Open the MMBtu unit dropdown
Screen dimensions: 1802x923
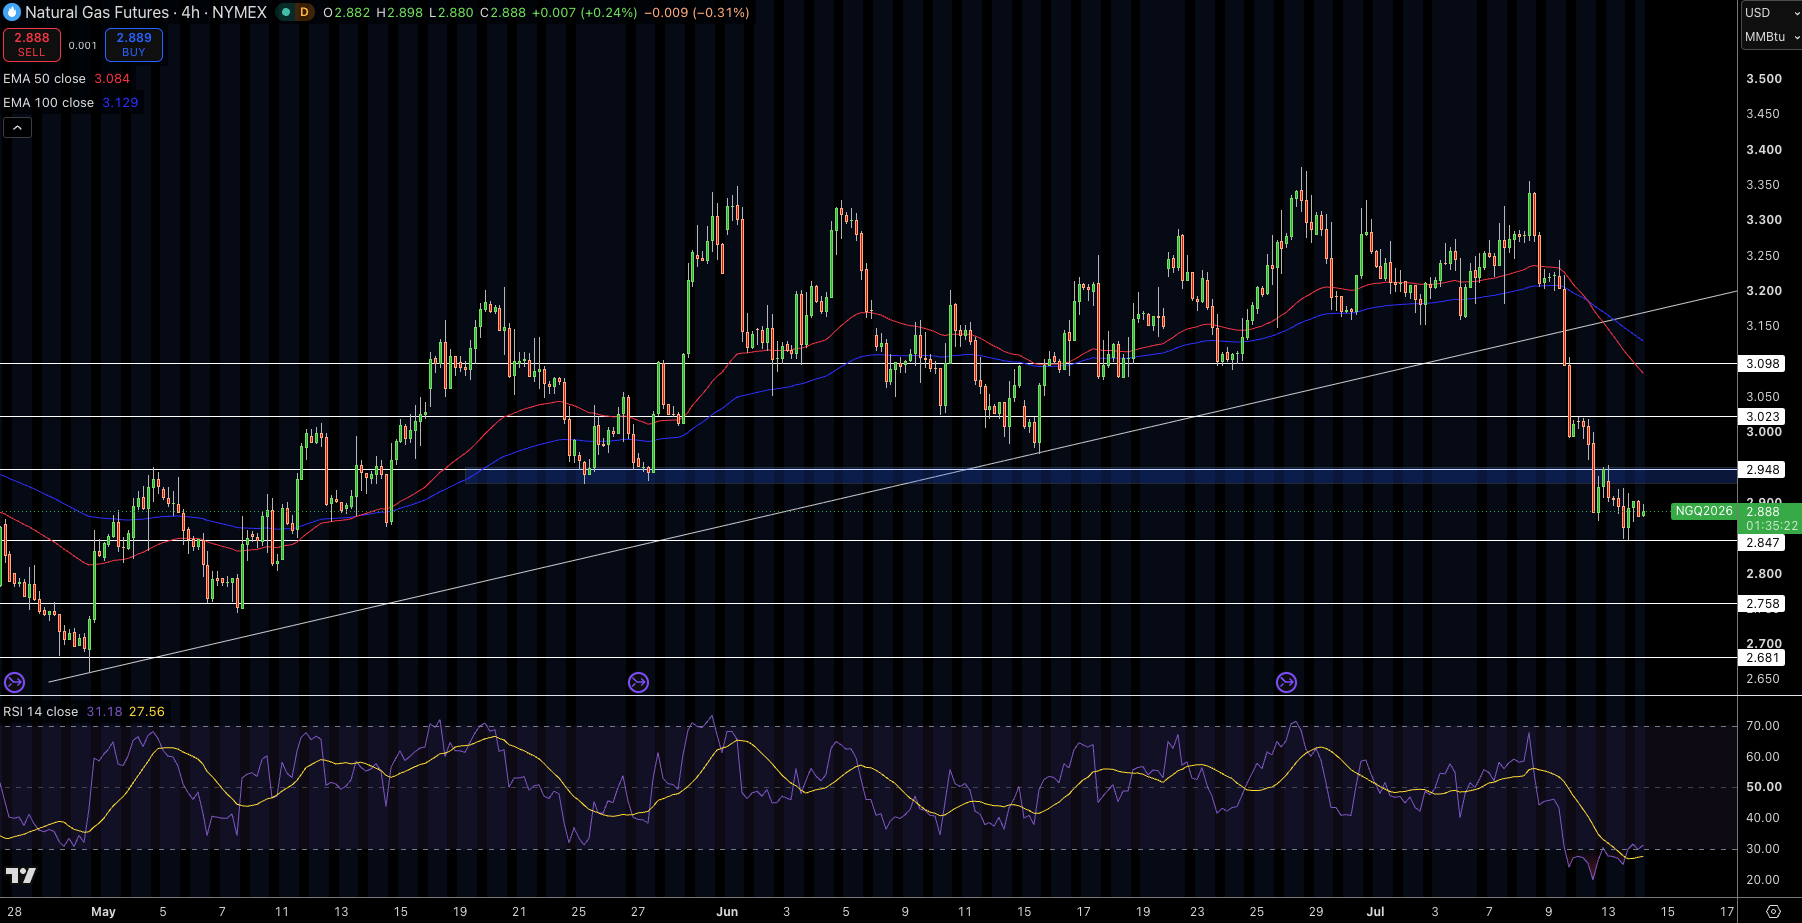pos(1771,36)
